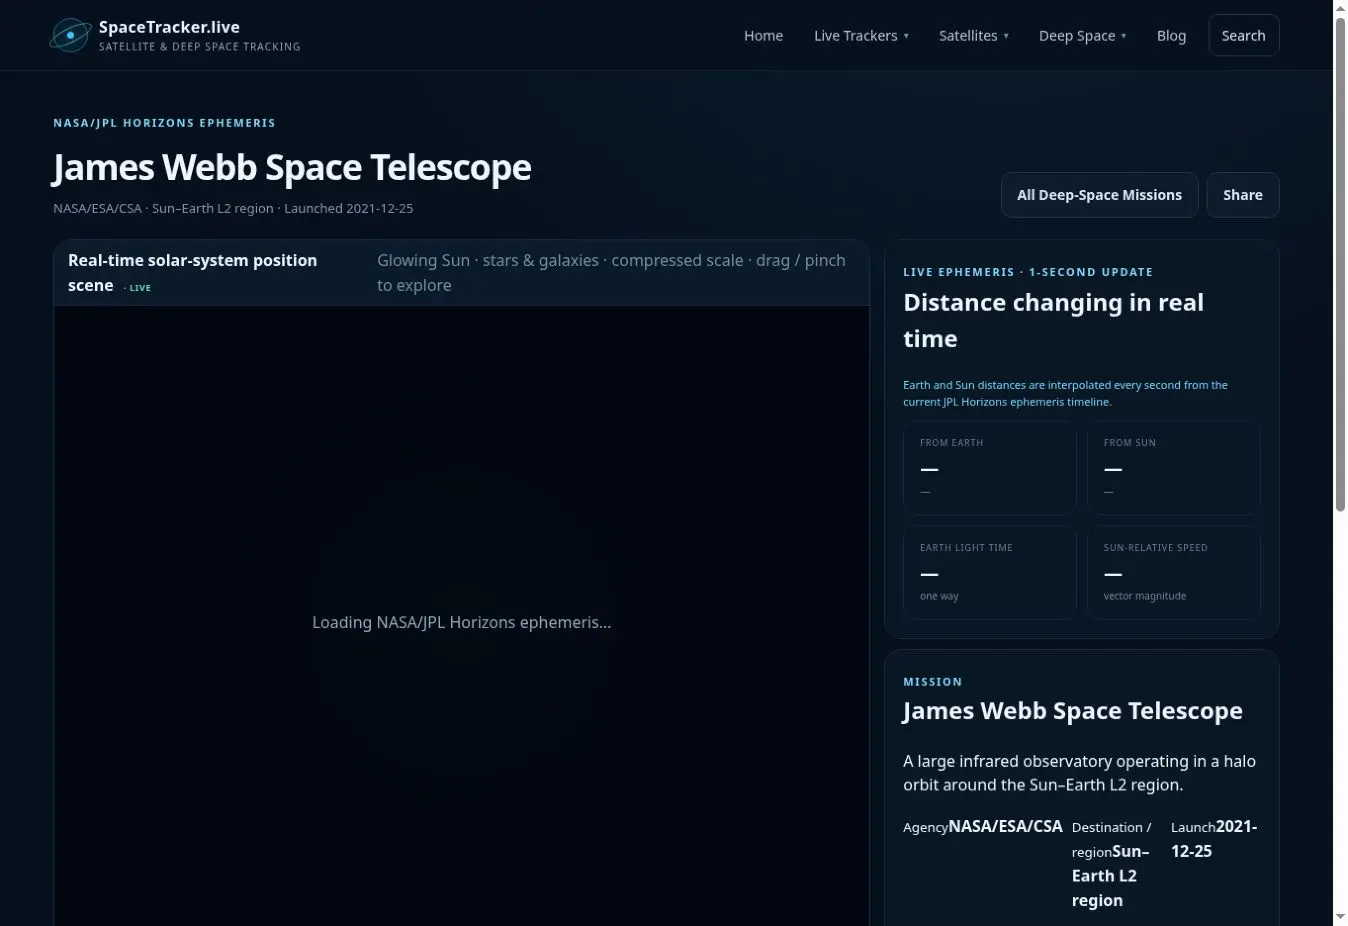This screenshot has height=926, width=1348.
Task: Open the All Deep-Space Missions button
Action: tap(1099, 195)
